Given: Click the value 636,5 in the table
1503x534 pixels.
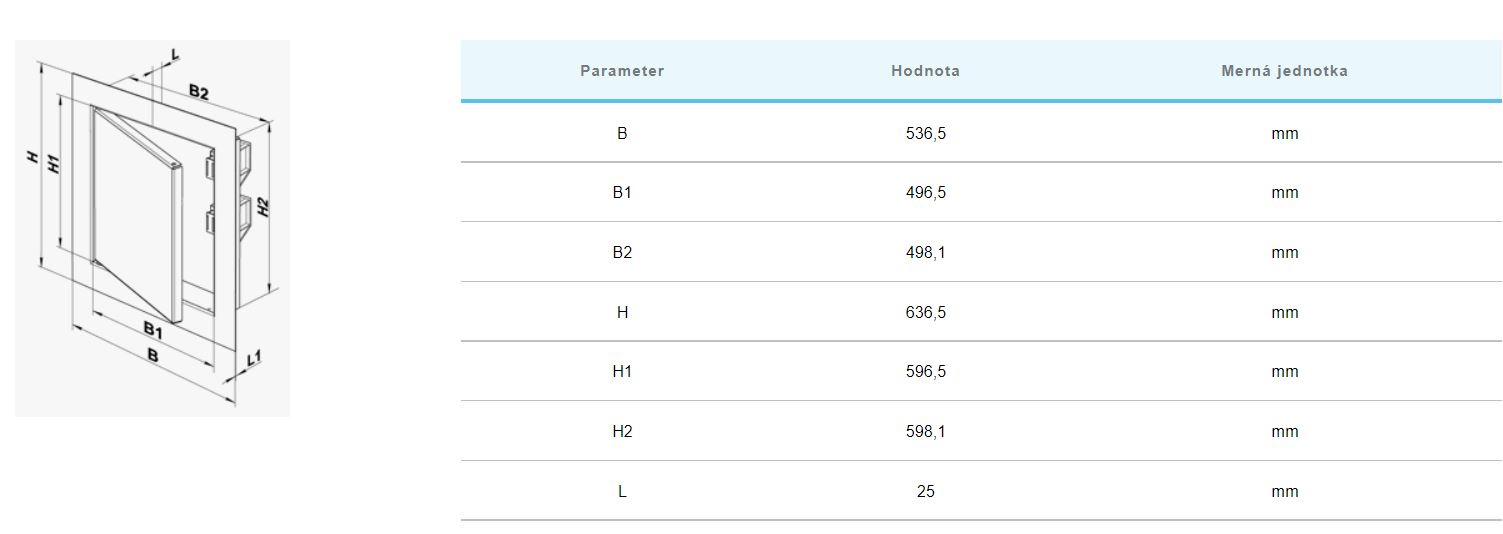Looking at the screenshot, I should coord(925,312).
